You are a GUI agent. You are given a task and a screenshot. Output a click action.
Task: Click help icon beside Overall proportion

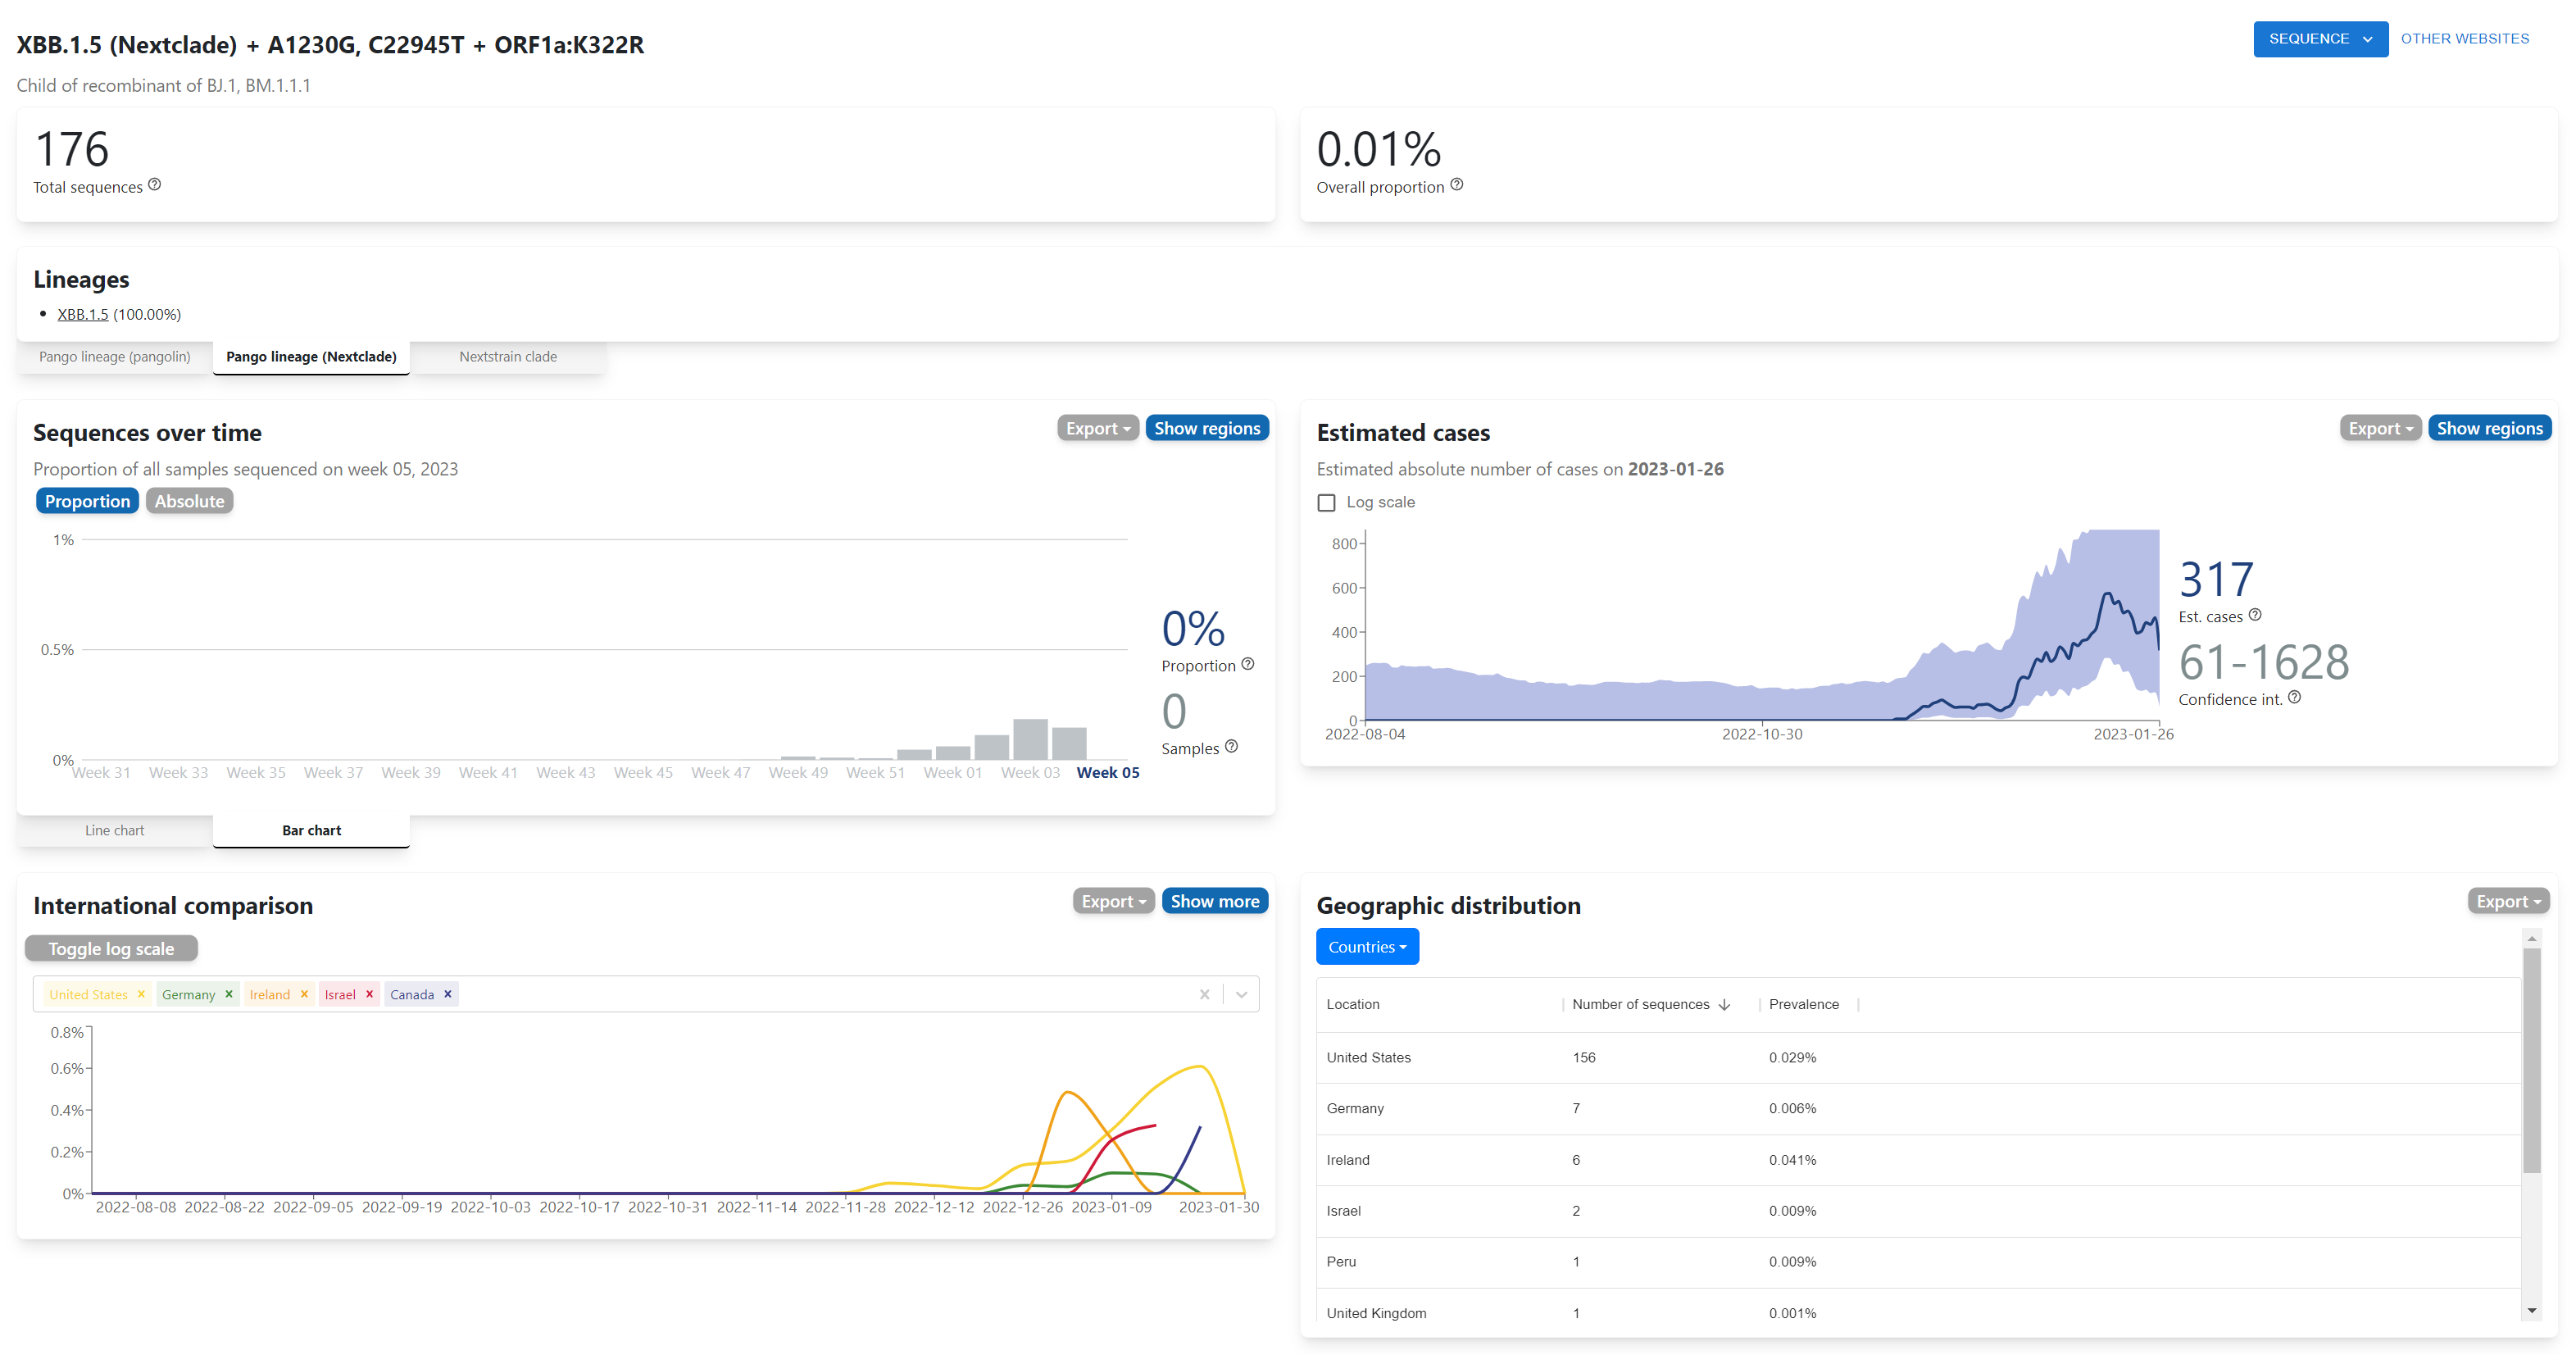tap(1456, 185)
